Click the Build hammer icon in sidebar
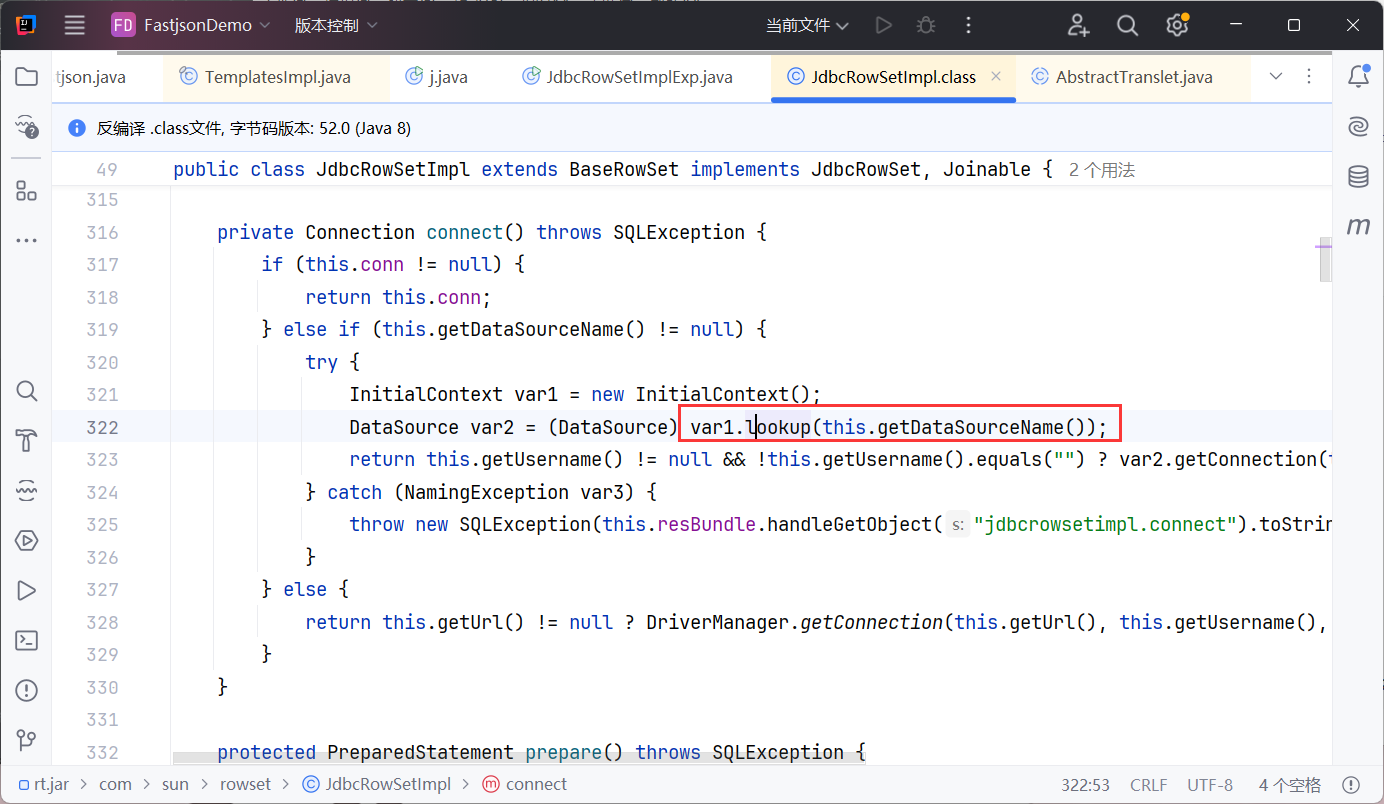This screenshot has height=804, width=1384. pos(27,441)
